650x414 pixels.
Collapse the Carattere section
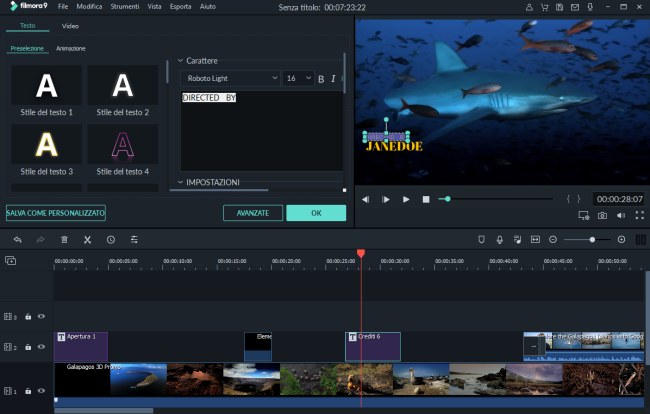point(180,61)
